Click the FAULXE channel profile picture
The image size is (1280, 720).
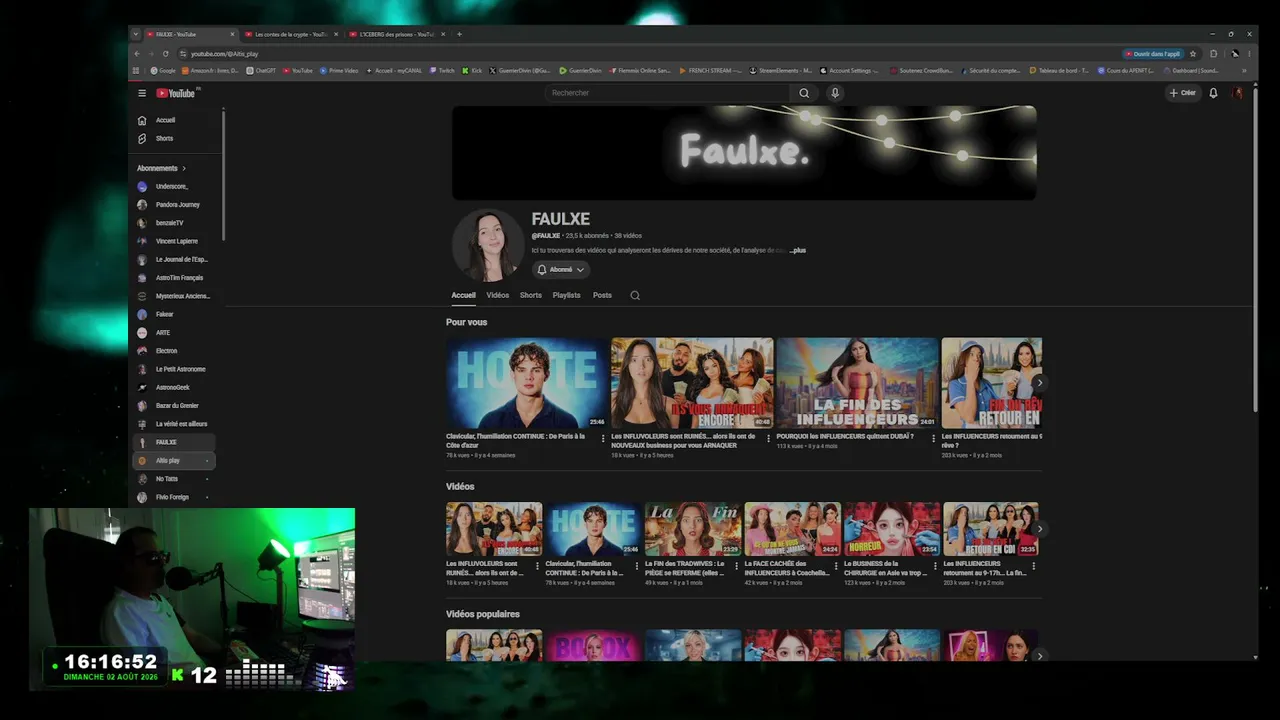click(488, 245)
